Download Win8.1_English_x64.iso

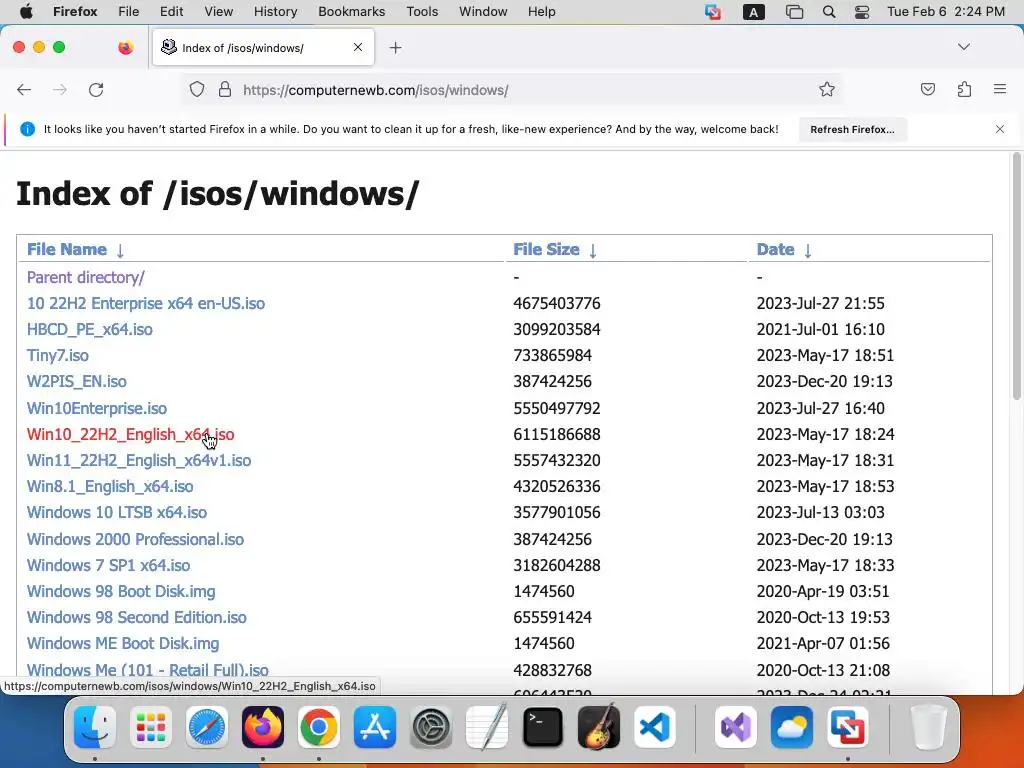pyautogui.click(x=110, y=487)
